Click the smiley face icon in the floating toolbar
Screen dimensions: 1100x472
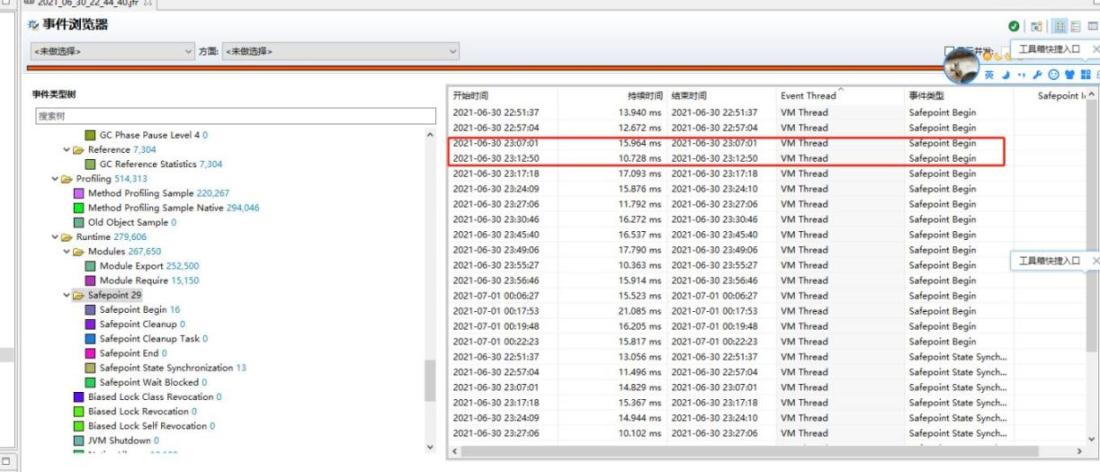tap(1053, 75)
